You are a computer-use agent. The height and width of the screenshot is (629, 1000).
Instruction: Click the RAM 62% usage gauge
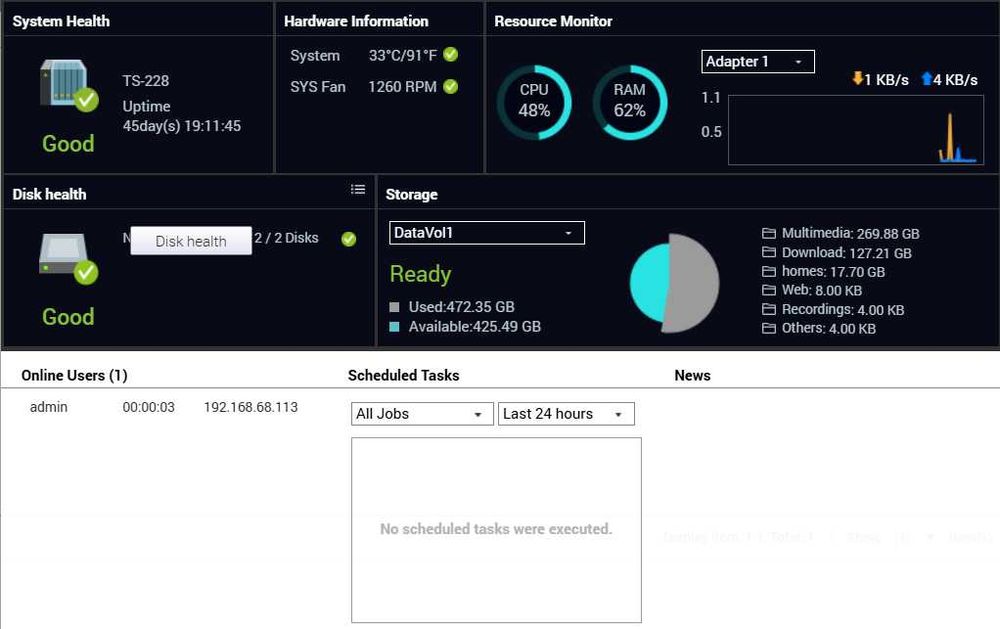click(x=630, y=102)
